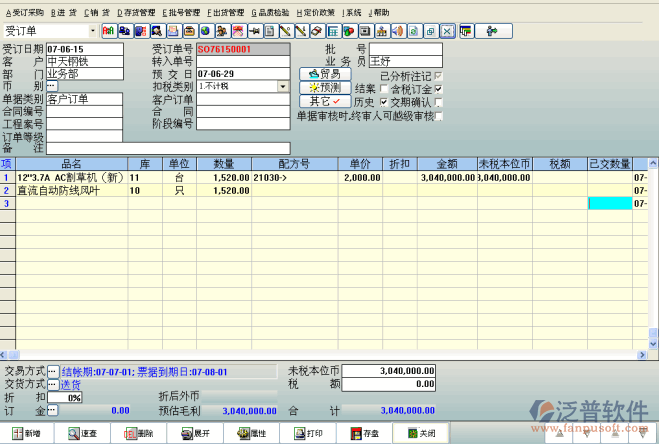Click the 新增 (New) icon button

pos(27,434)
